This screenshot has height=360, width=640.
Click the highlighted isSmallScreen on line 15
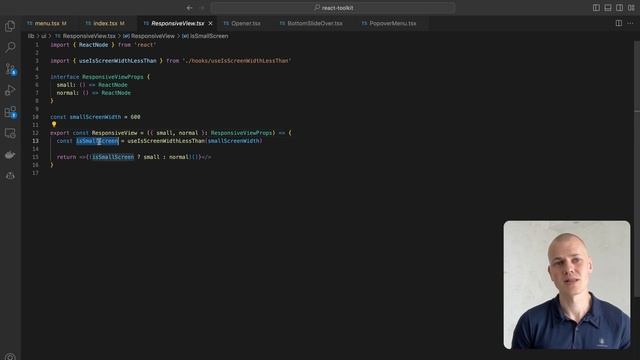click(x=113, y=157)
